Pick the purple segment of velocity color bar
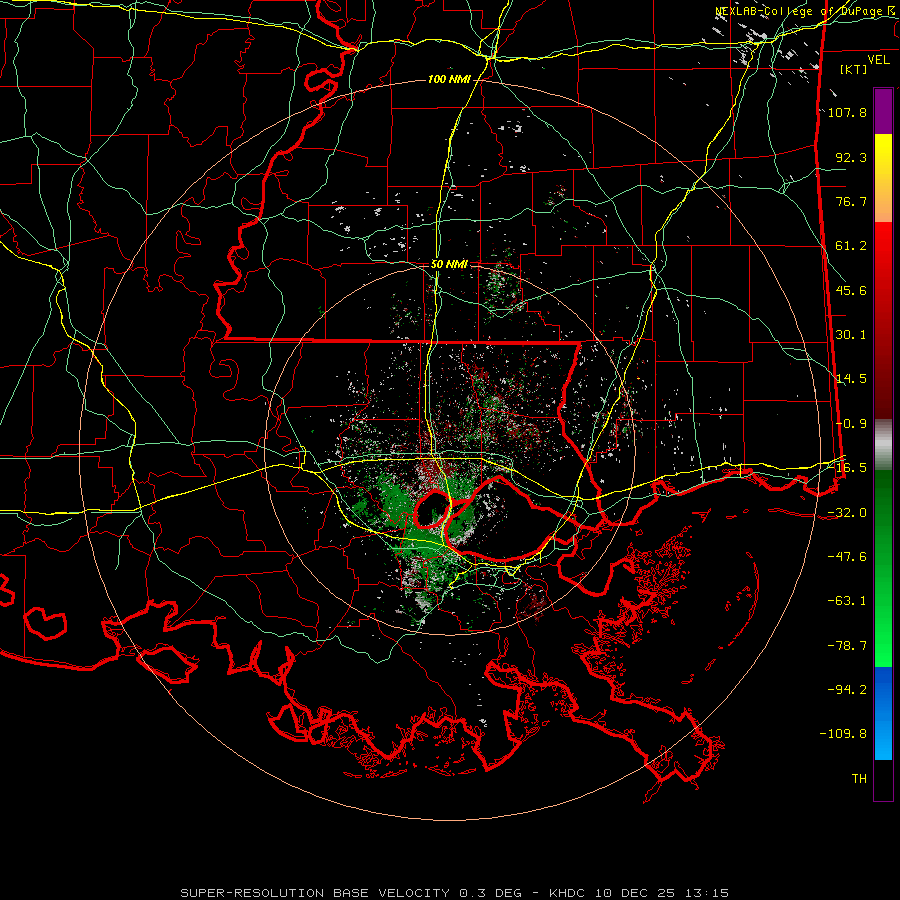900x900 pixels. [883, 111]
